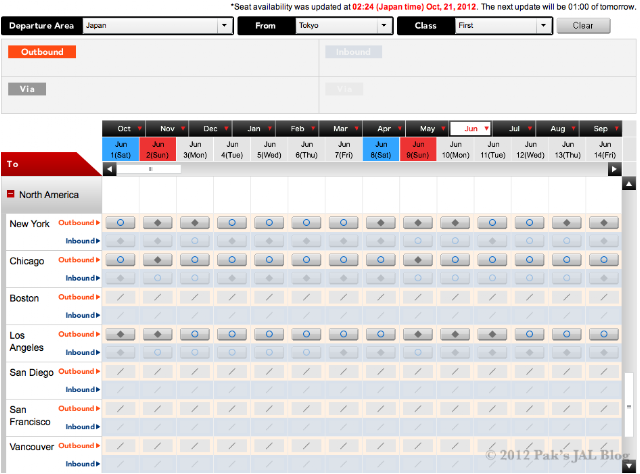
Task: Click New York Outbound diamond for Jun 14(Fri)
Action: coord(604,223)
